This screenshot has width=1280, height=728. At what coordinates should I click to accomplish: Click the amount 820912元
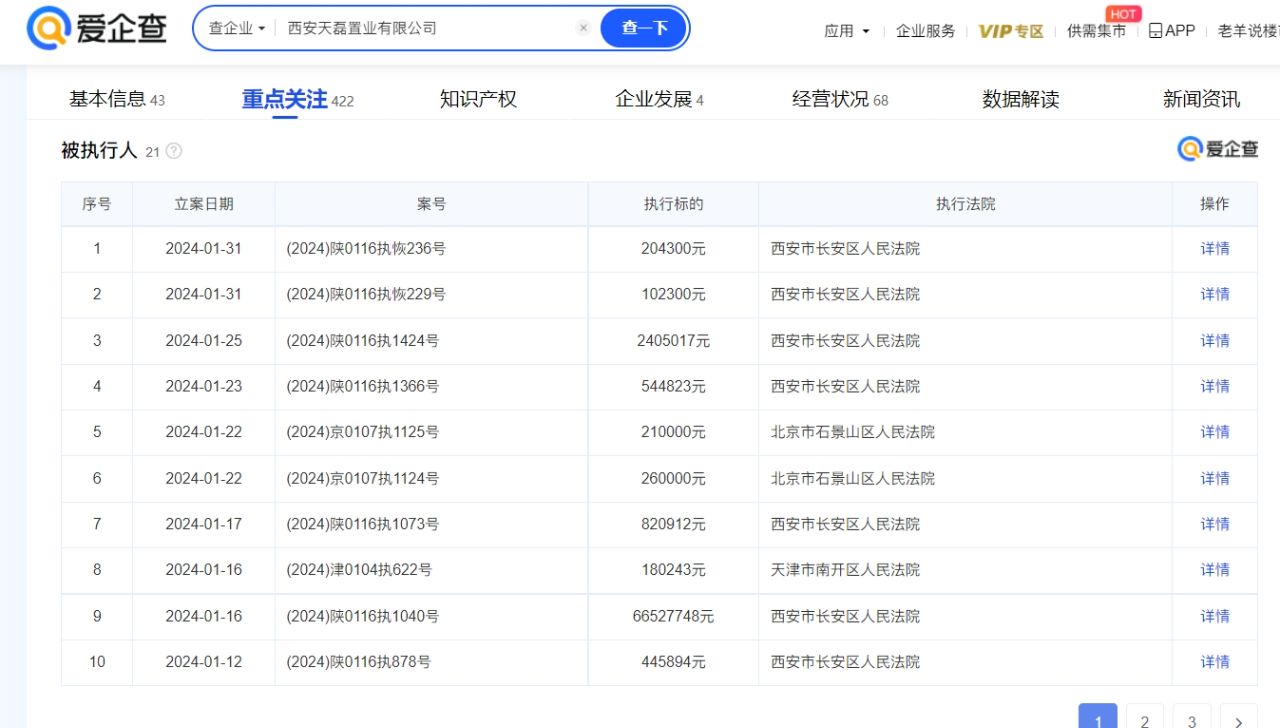point(674,525)
